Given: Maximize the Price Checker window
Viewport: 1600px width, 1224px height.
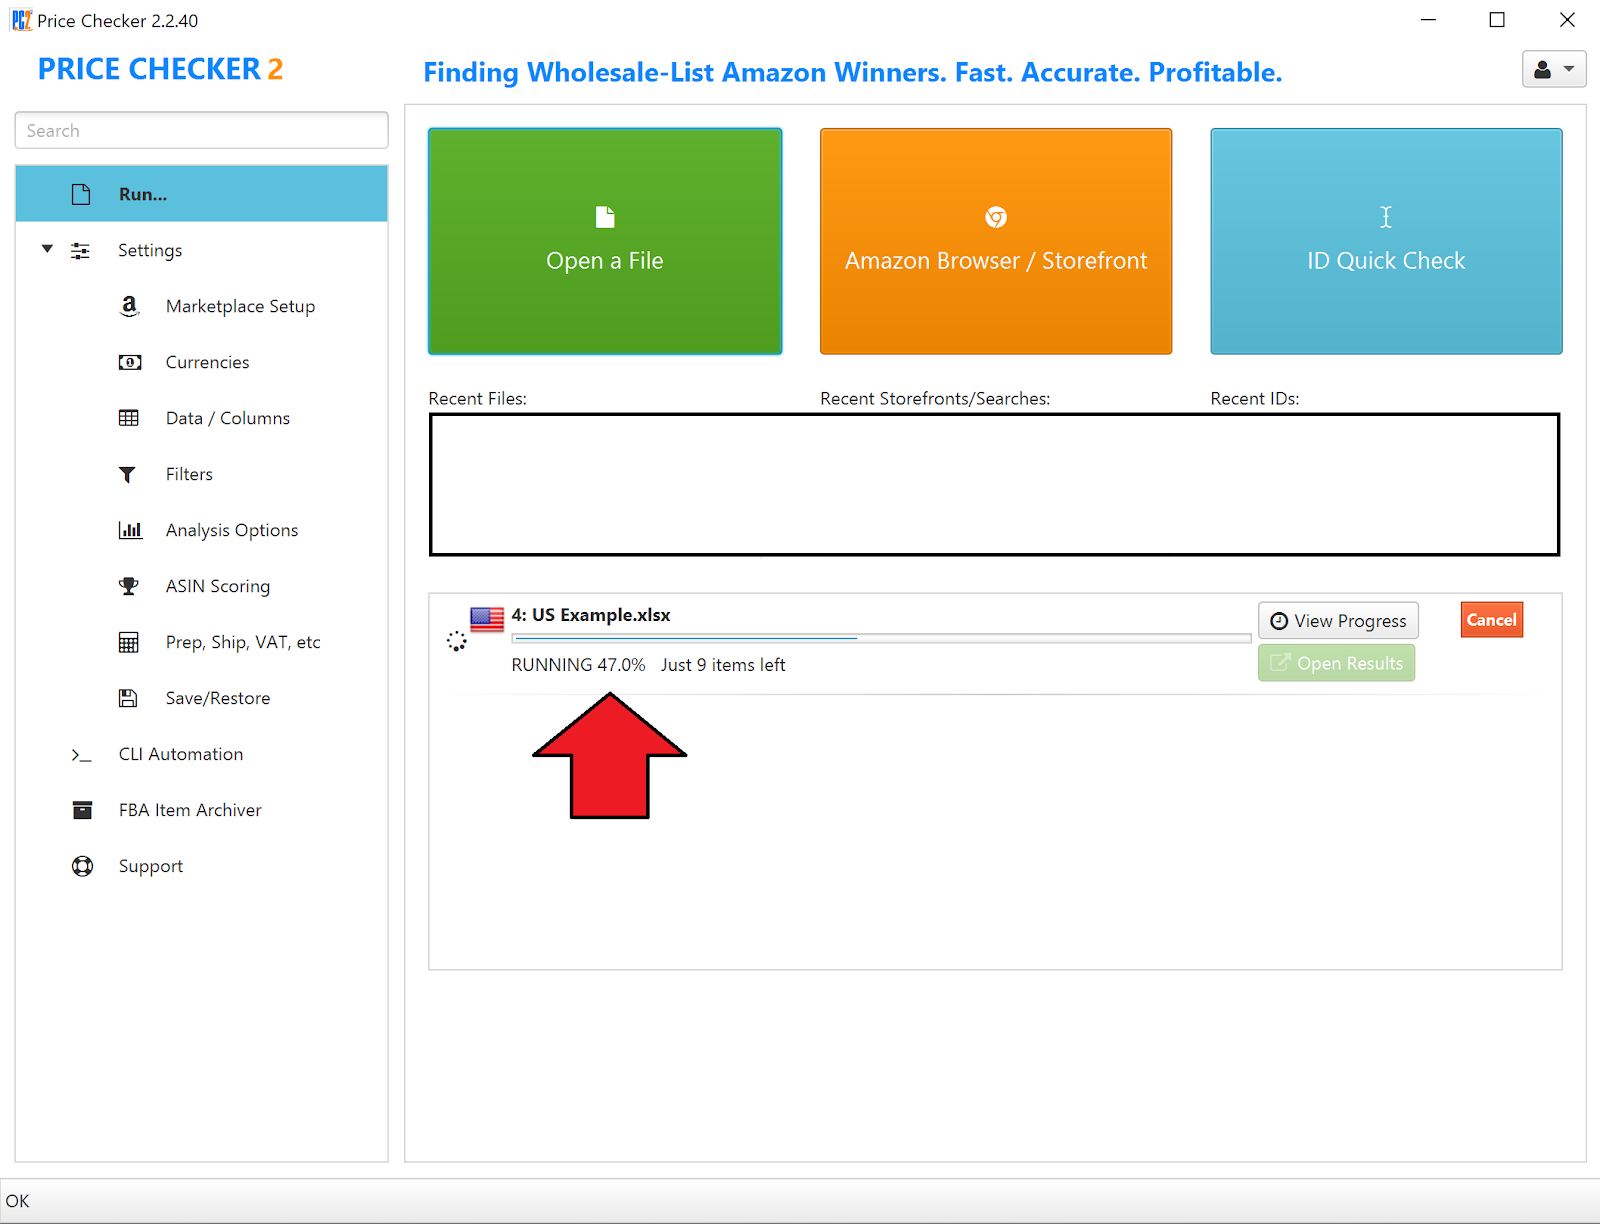Looking at the screenshot, I should tap(1497, 20).
